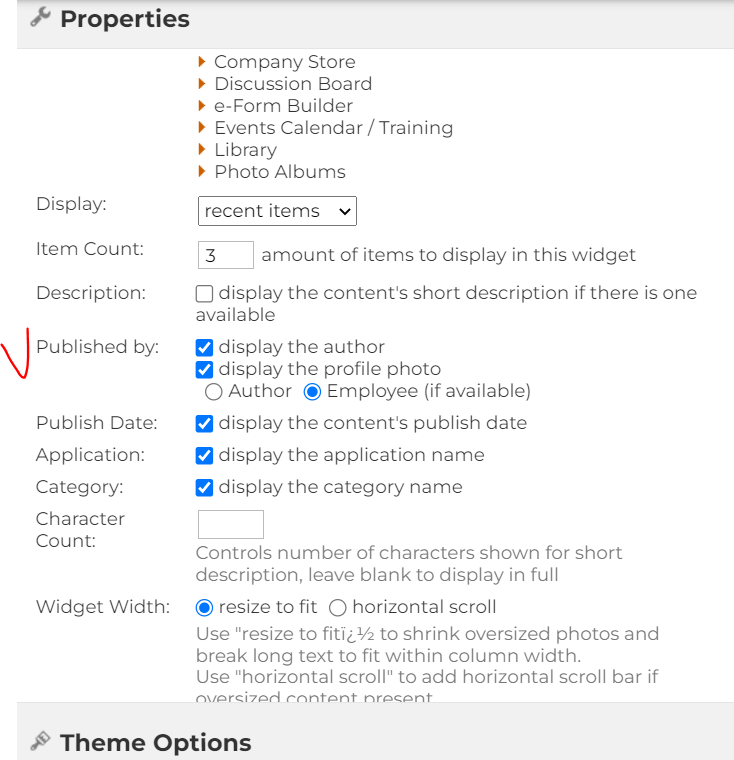Screen dimensions: 734x760
Task: Open the Events Calendar / Training item
Action: click(334, 127)
